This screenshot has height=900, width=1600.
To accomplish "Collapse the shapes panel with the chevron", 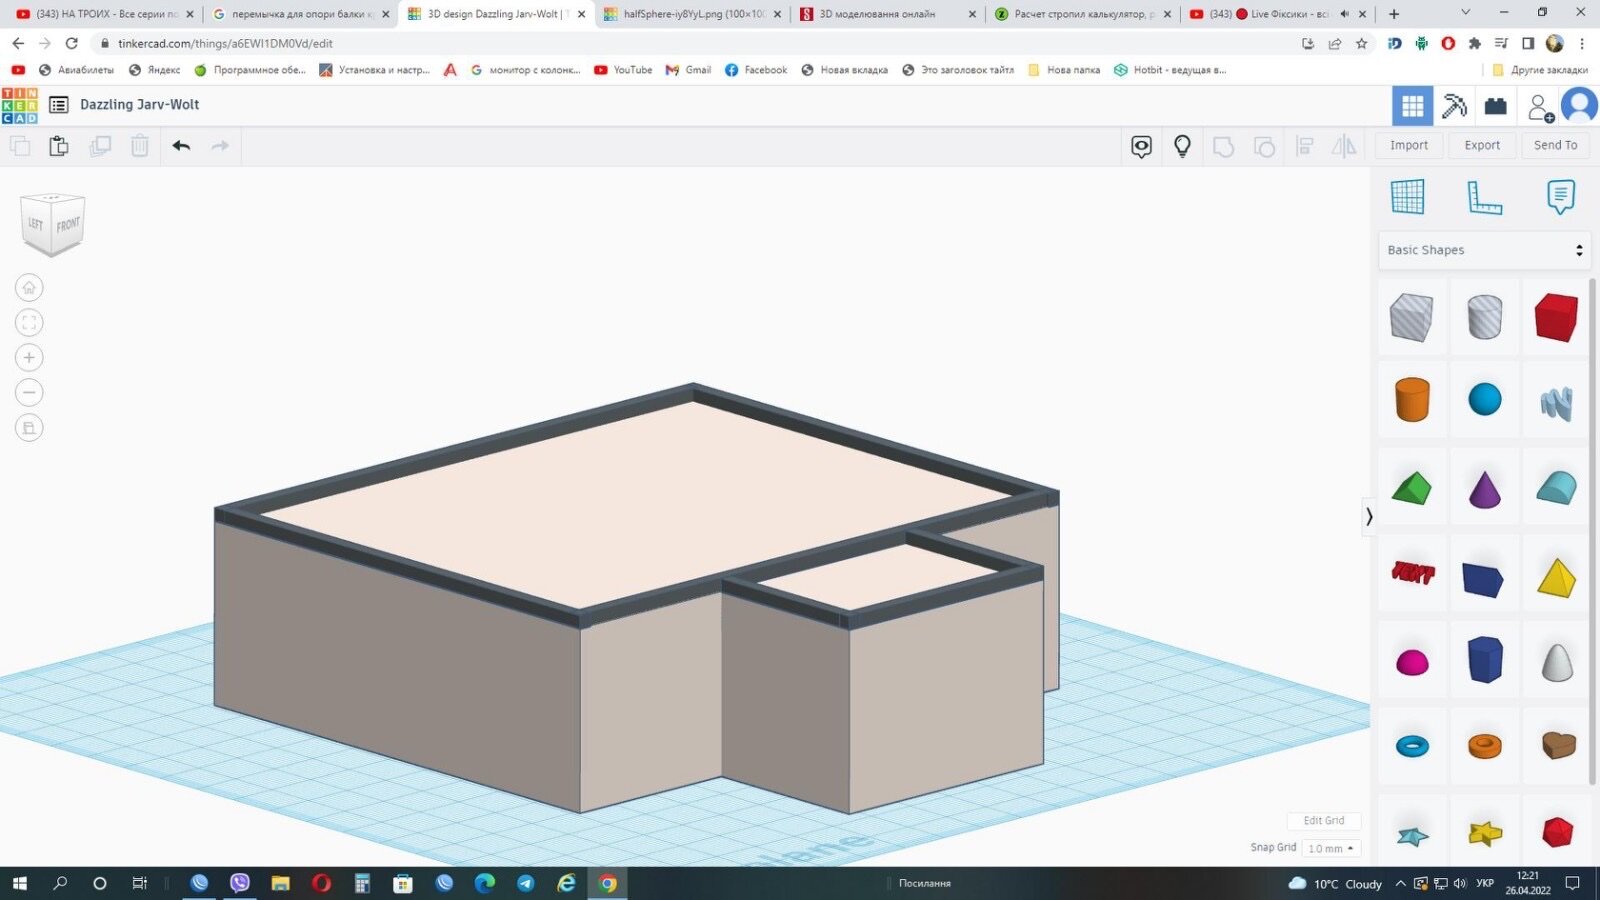I will click(x=1369, y=516).
